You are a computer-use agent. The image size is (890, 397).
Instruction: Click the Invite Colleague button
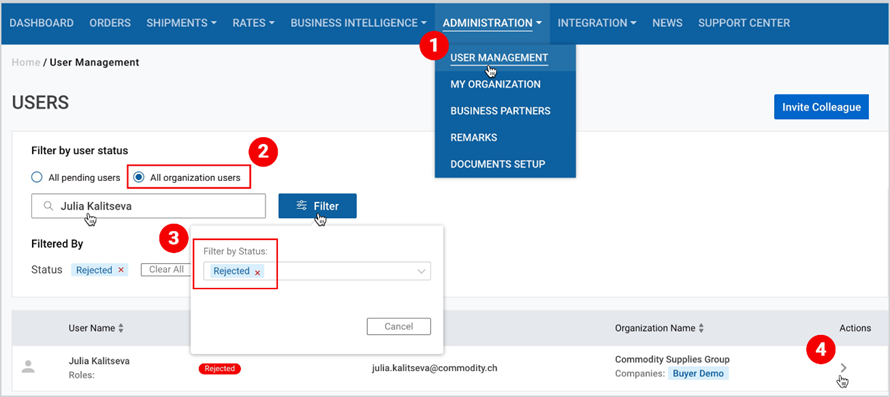click(821, 107)
